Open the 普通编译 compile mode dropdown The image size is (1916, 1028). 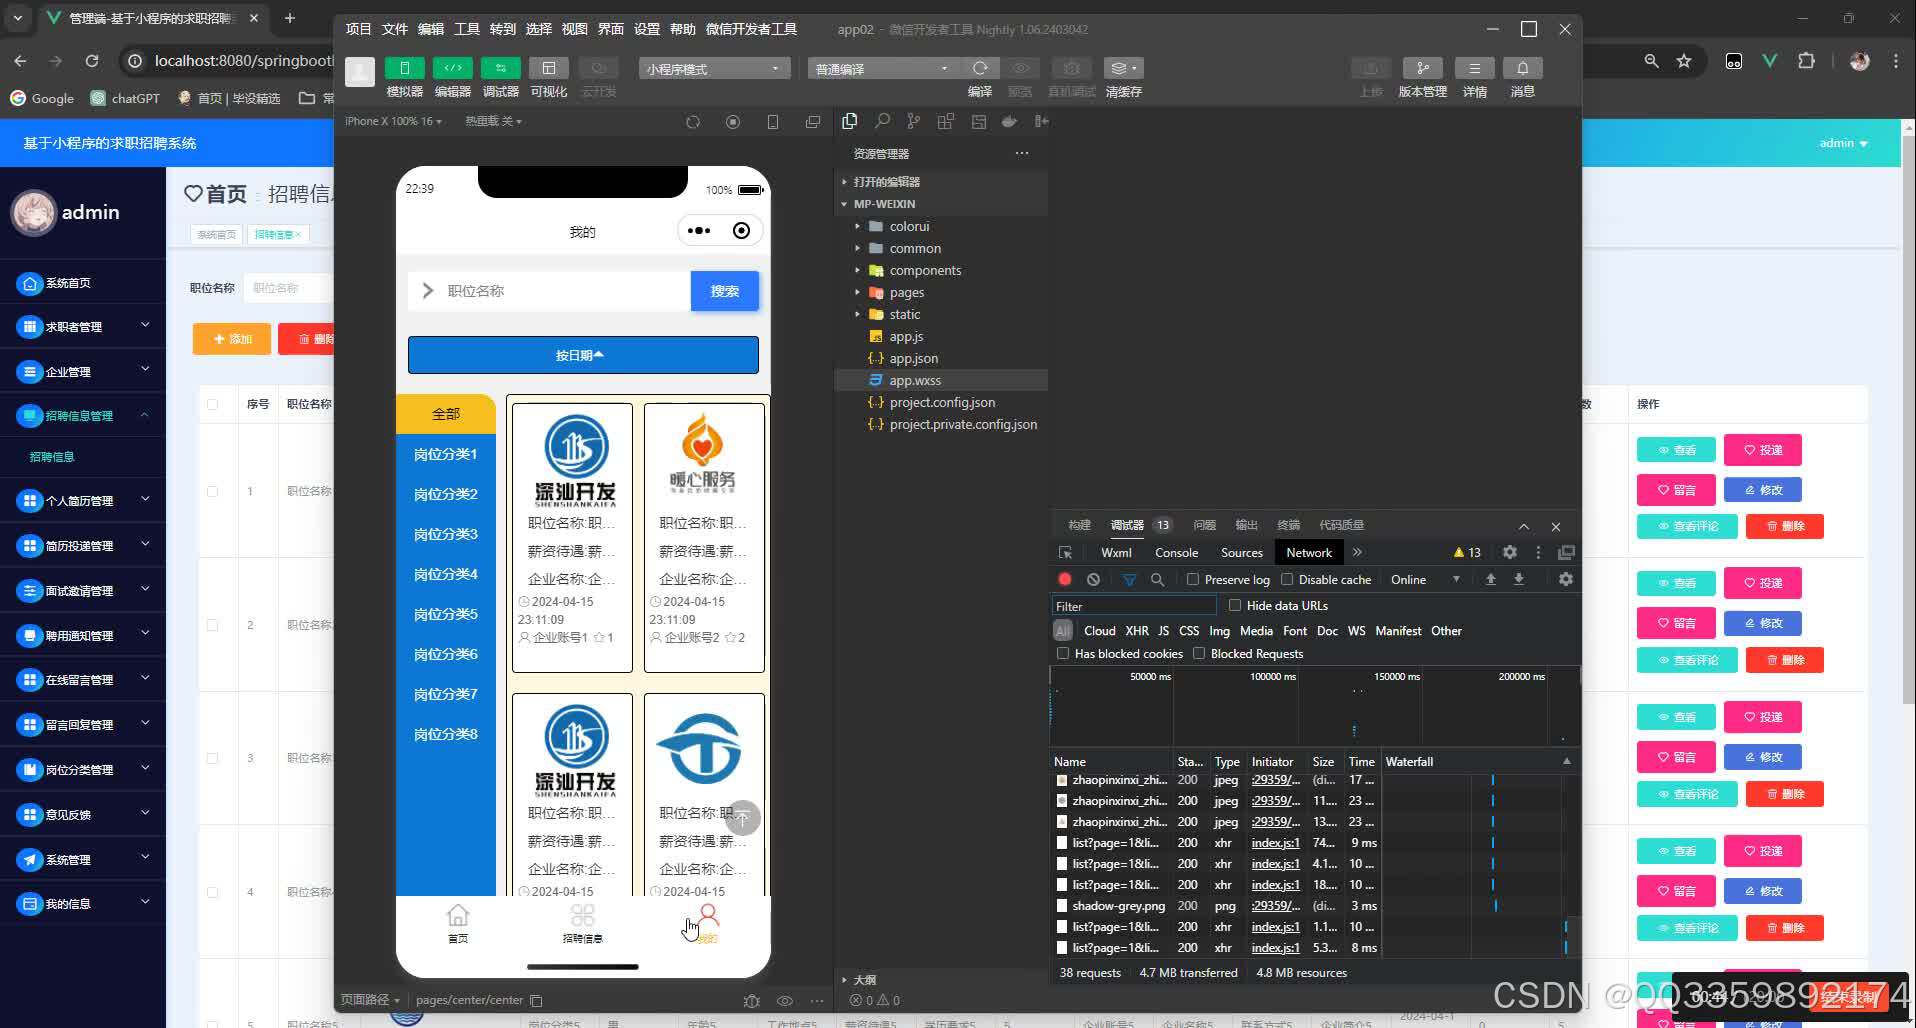[884, 68]
